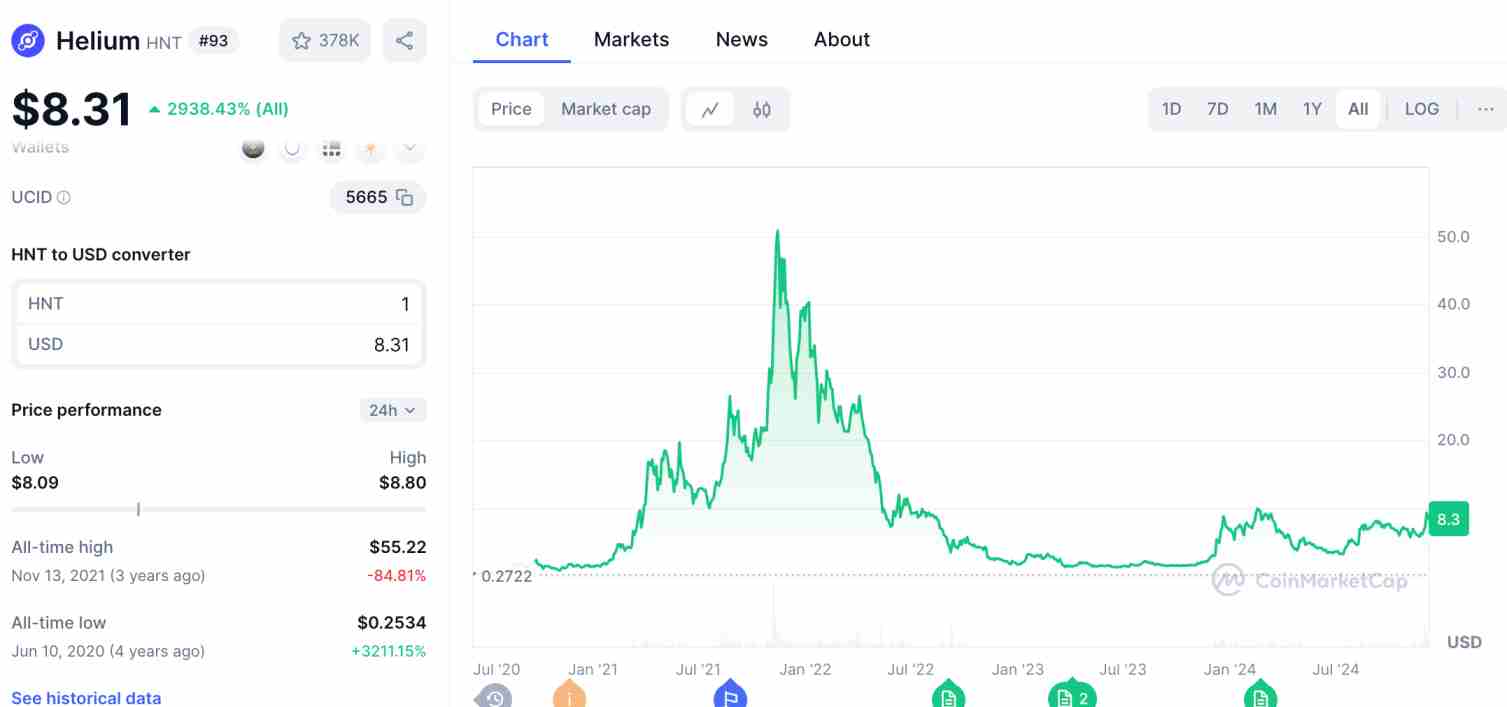Switch to the candlestick chart icon

(x=762, y=110)
